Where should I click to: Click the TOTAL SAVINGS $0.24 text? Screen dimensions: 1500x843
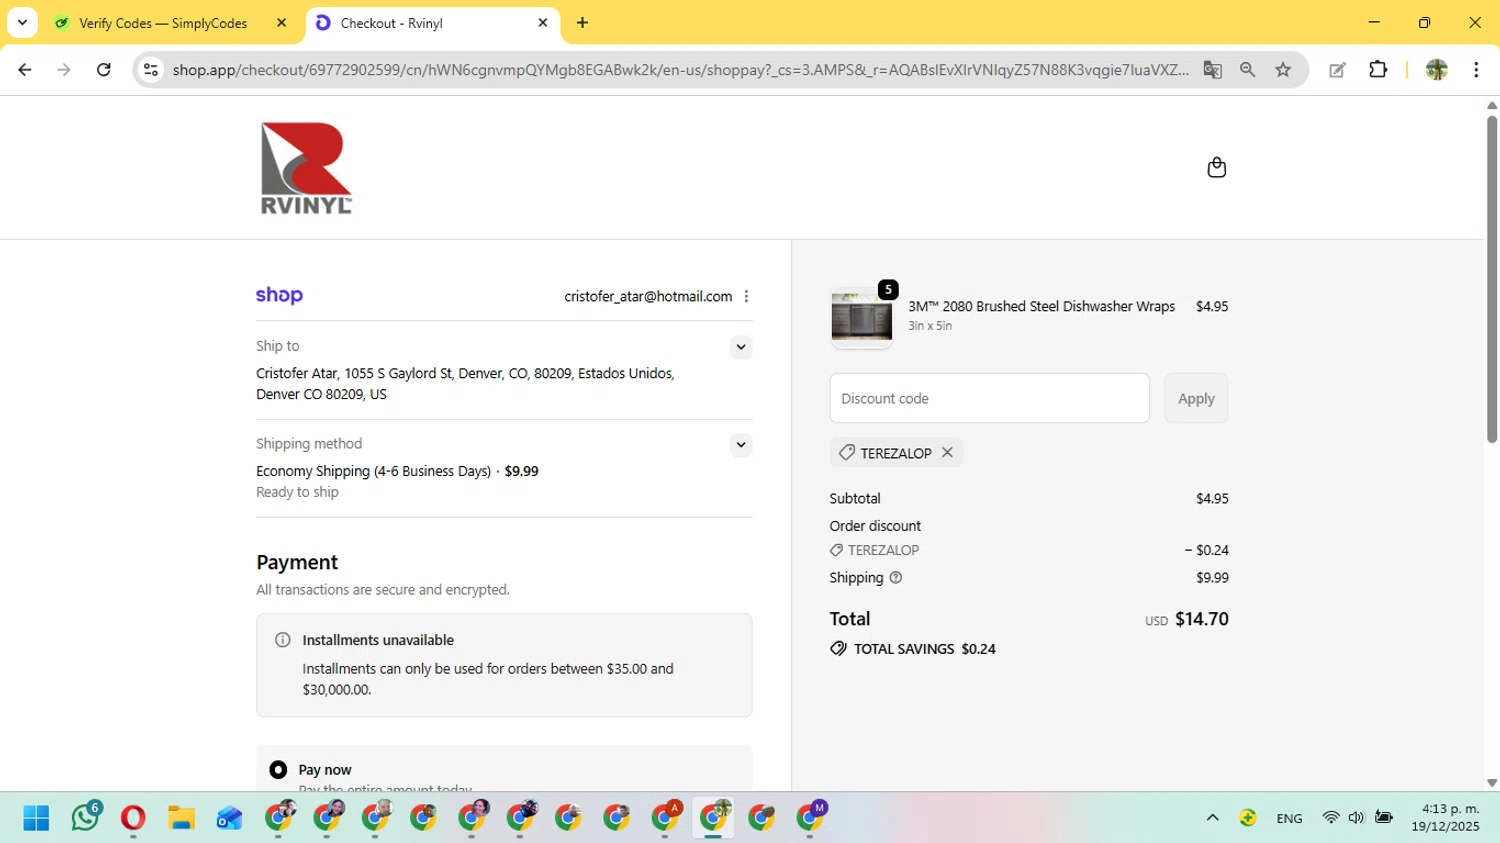[924, 649]
